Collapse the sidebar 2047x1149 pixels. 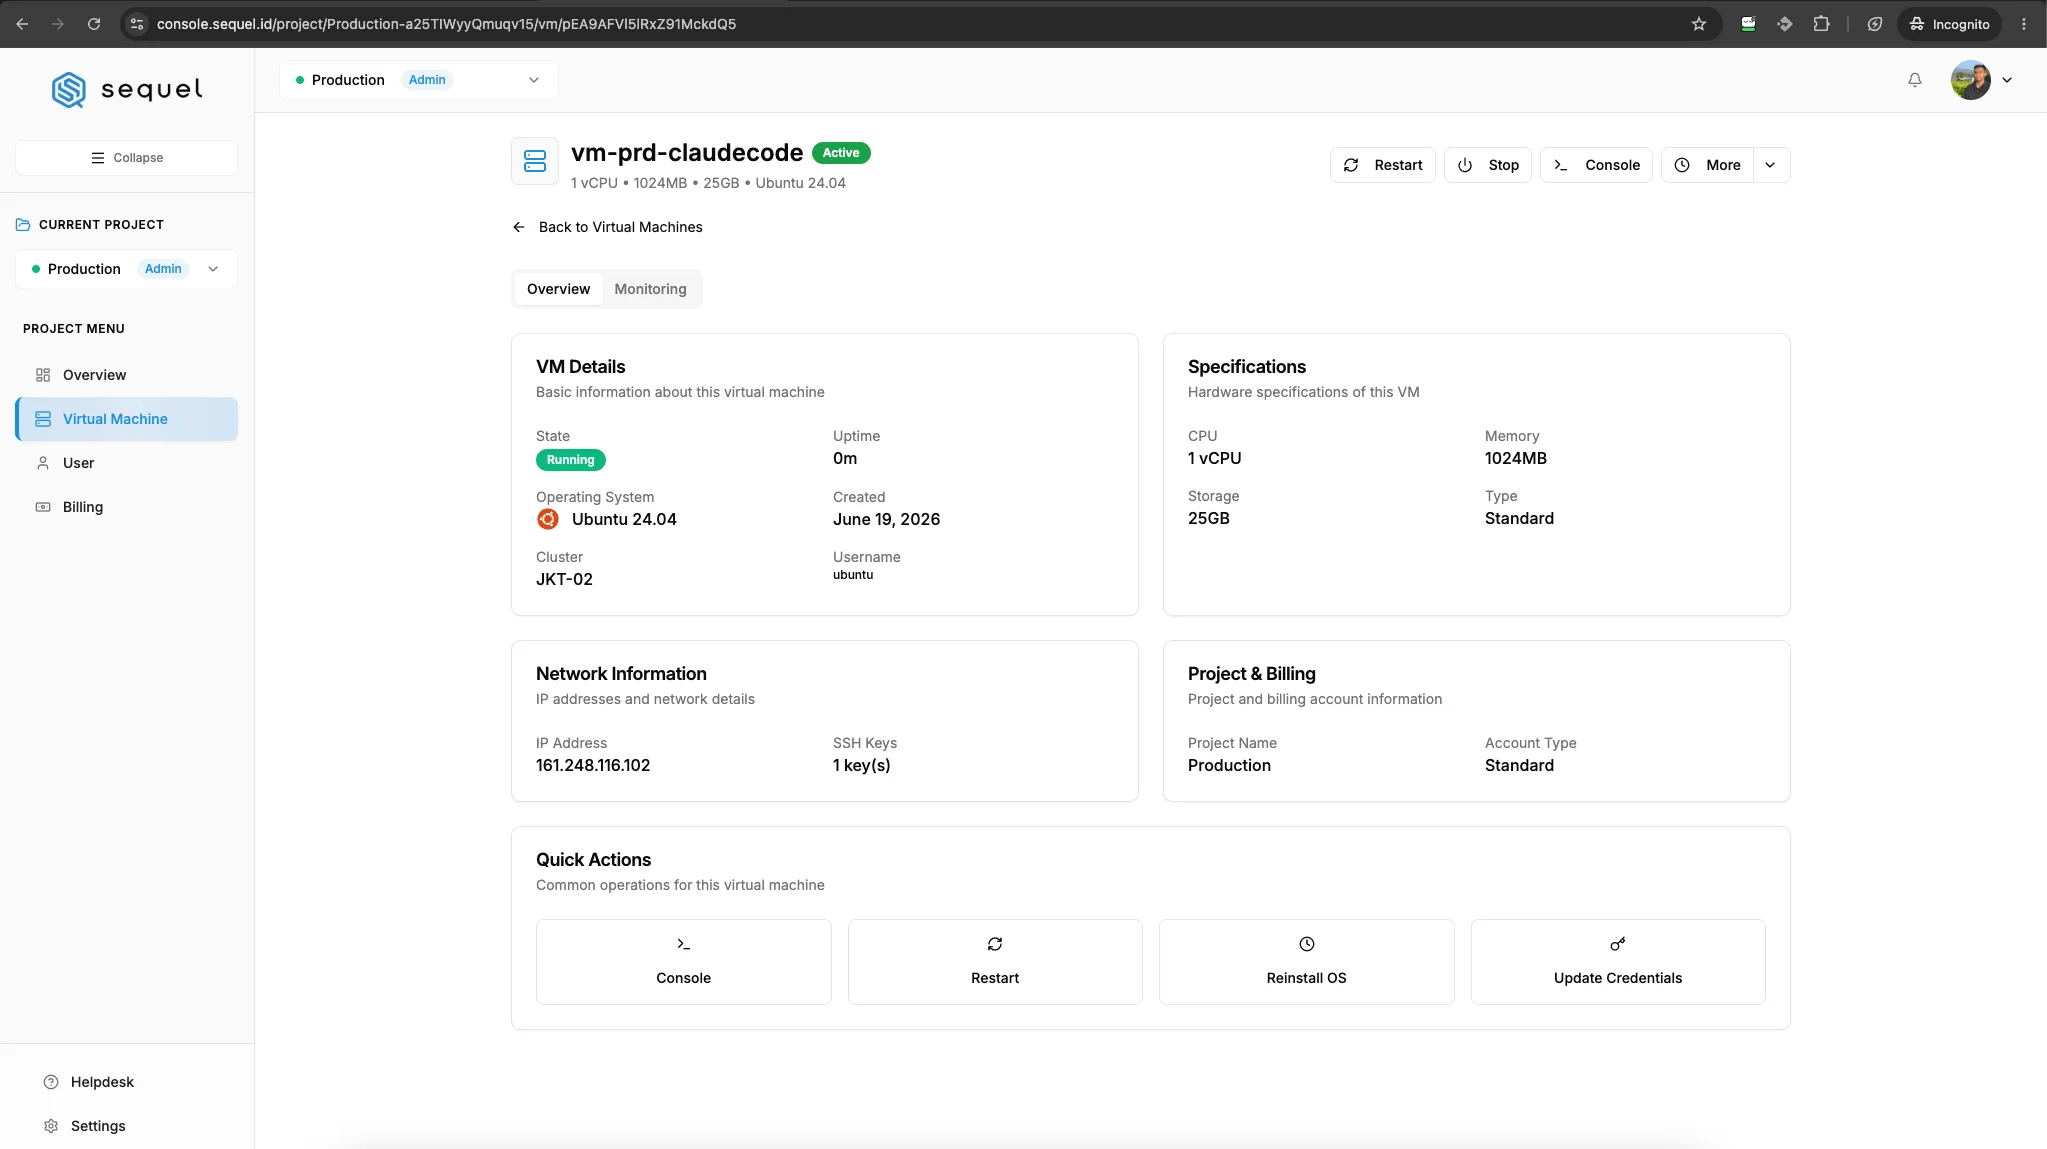coord(126,158)
